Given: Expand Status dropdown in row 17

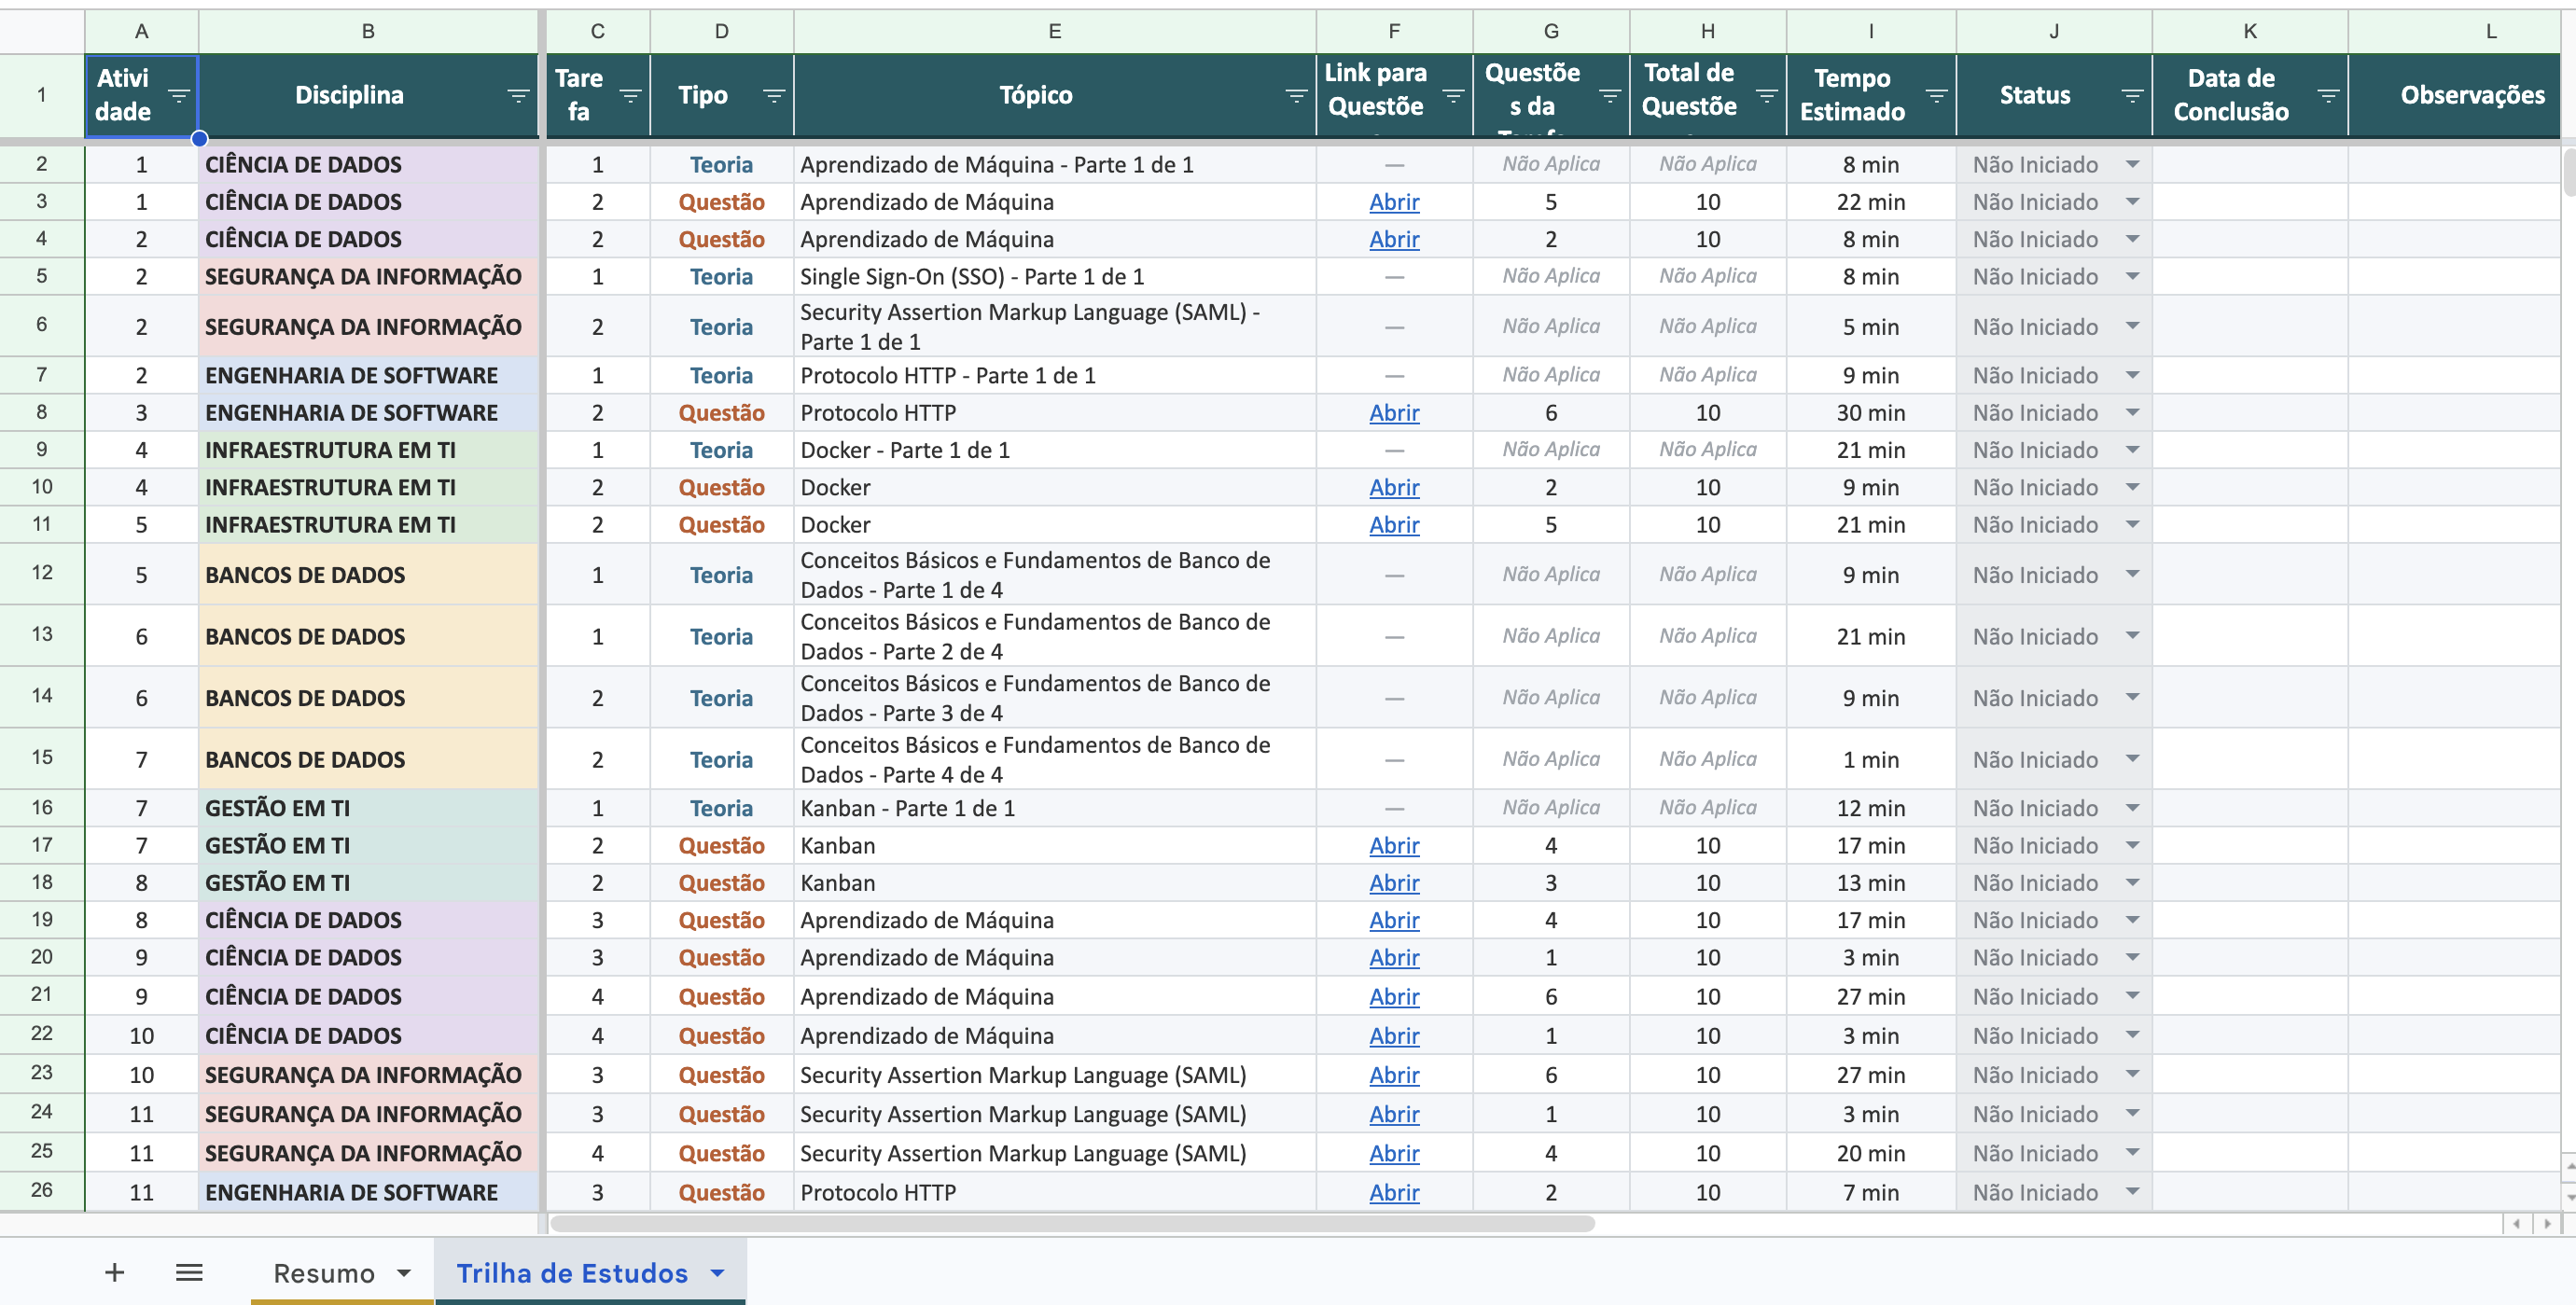Looking at the screenshot, I should [x=2132, y=845].
